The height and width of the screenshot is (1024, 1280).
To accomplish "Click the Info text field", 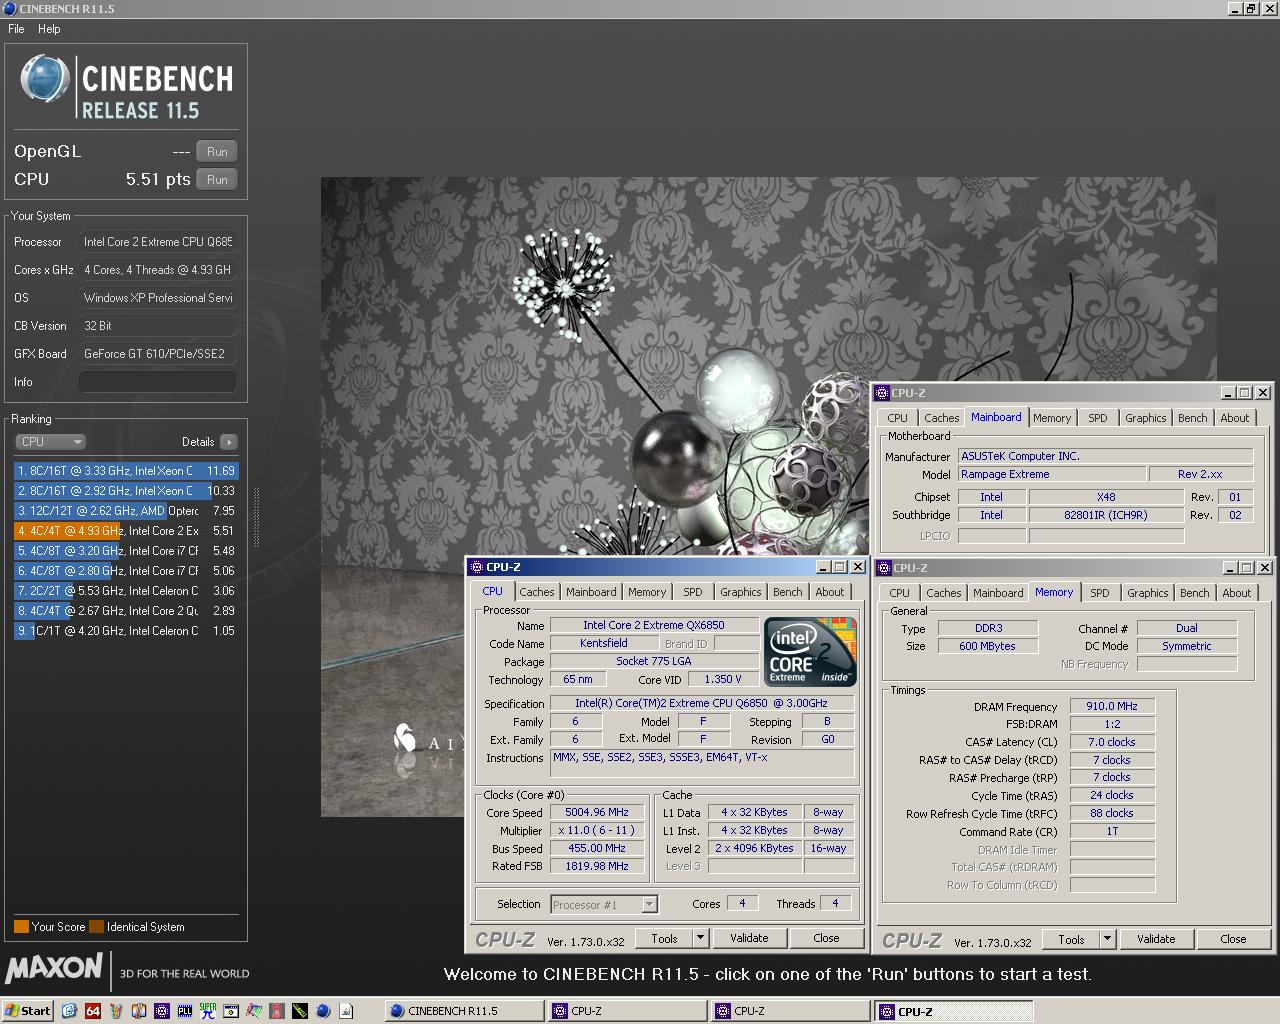I will pos(158,381).
